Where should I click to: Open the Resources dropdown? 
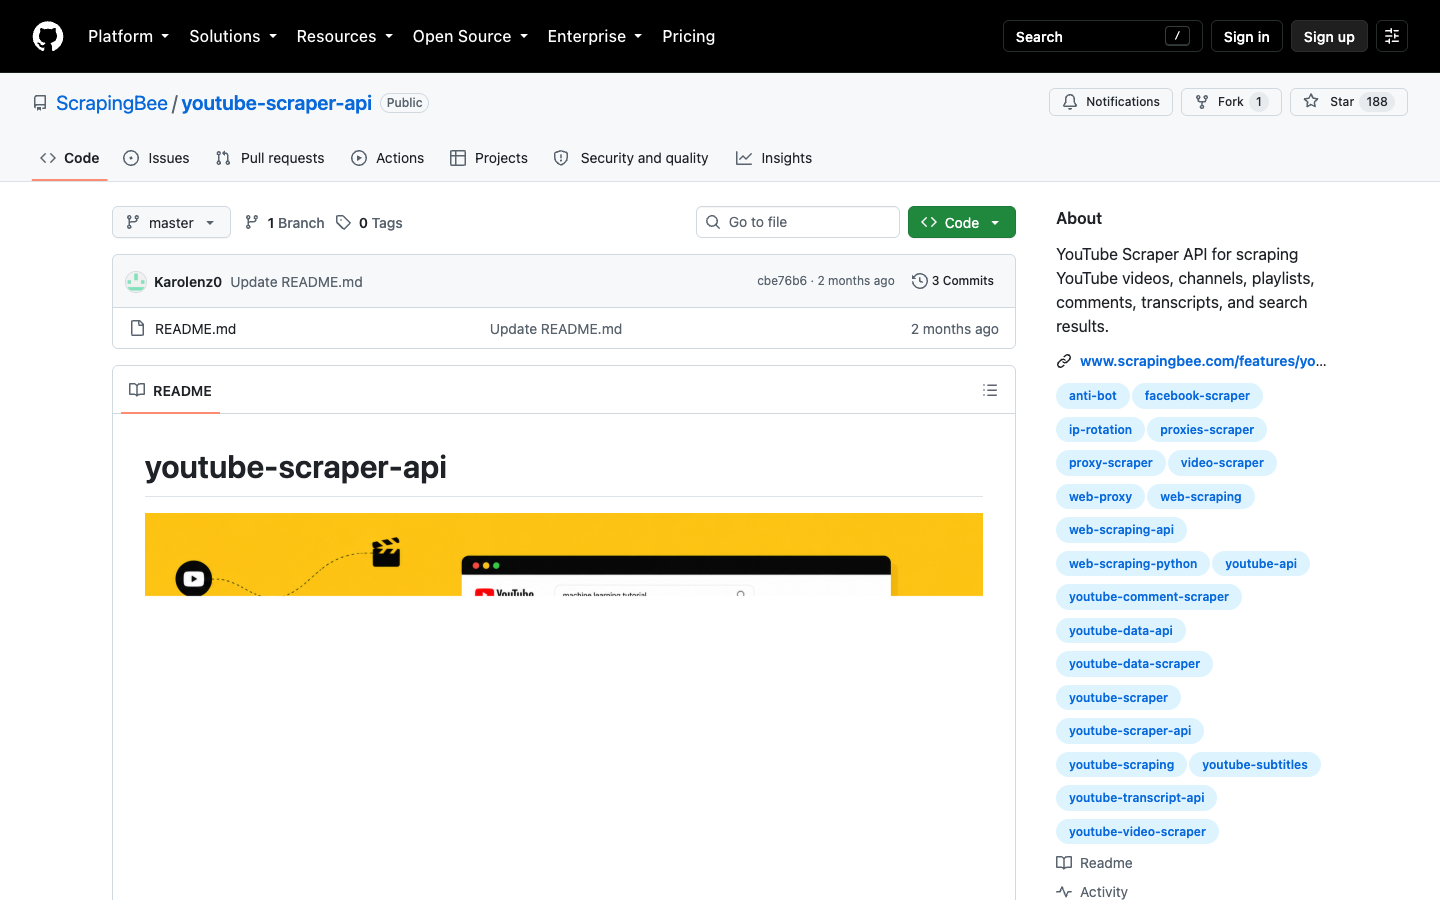(344, 36)
